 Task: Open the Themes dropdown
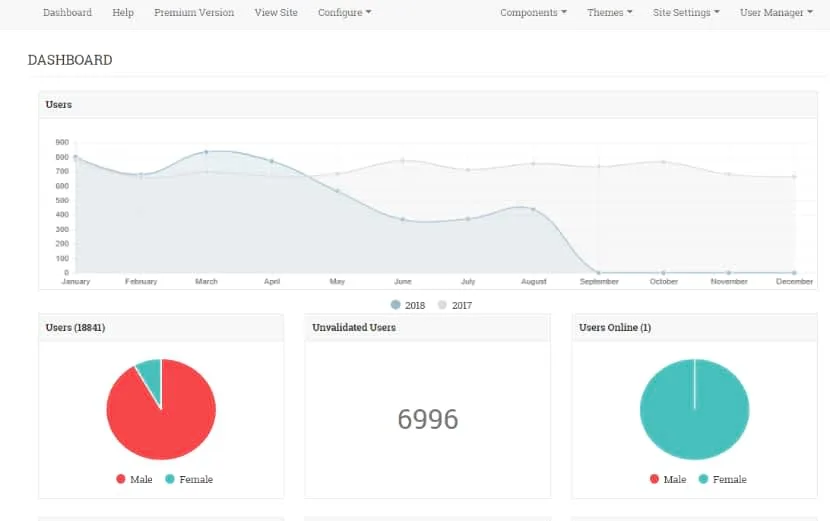tap(609, 12)
